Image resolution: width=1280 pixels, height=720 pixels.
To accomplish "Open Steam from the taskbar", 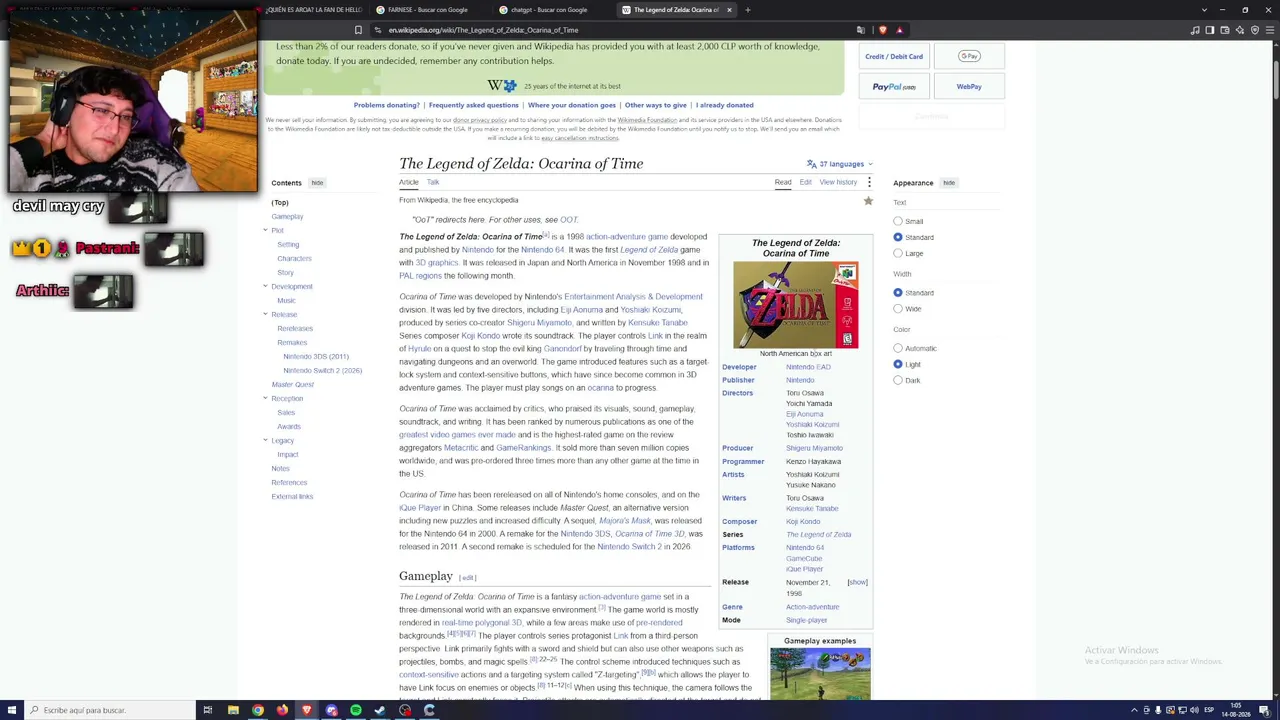I will point(380,710).
